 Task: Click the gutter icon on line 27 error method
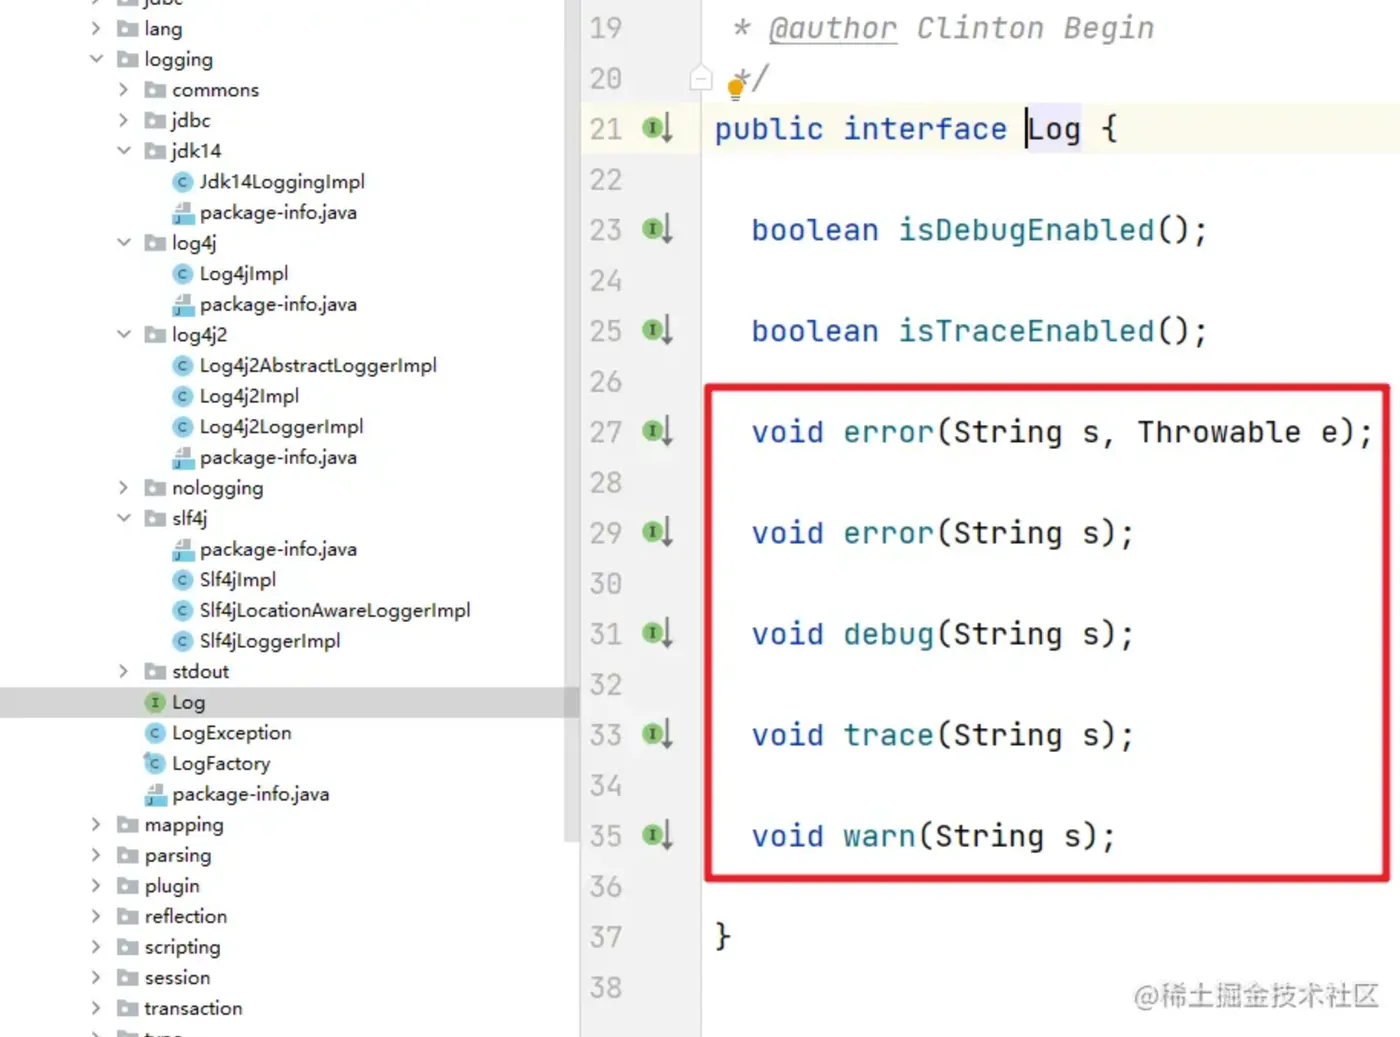click(657, 431)
